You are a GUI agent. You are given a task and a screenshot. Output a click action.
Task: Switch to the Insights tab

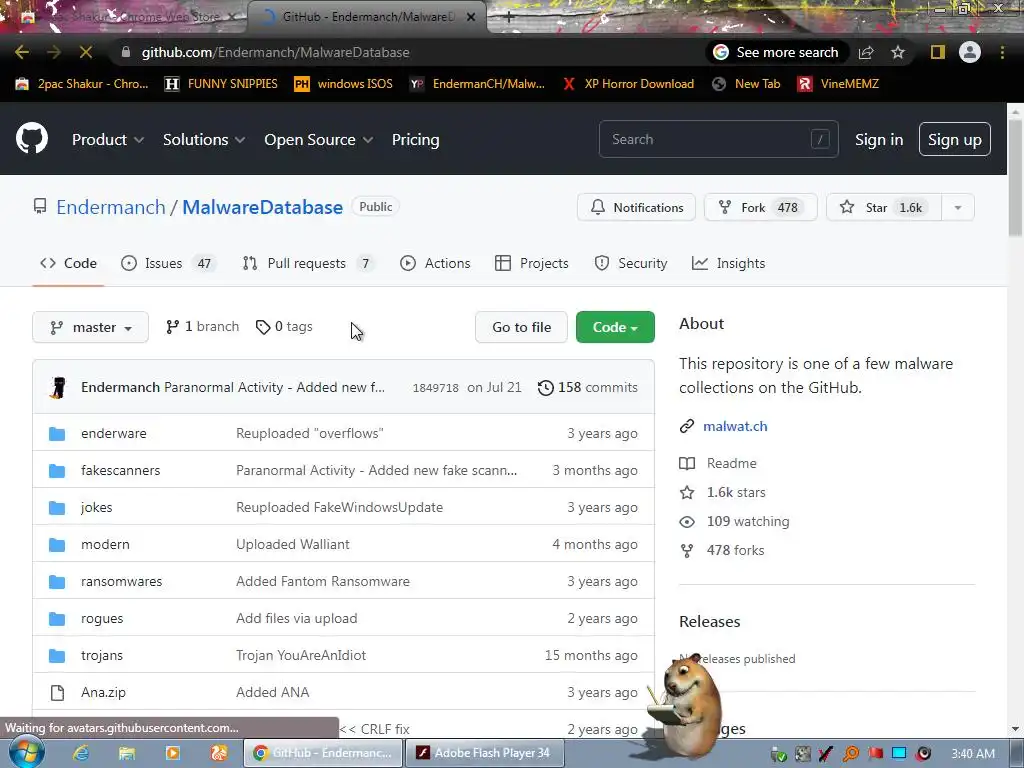(x=729, y=263)
